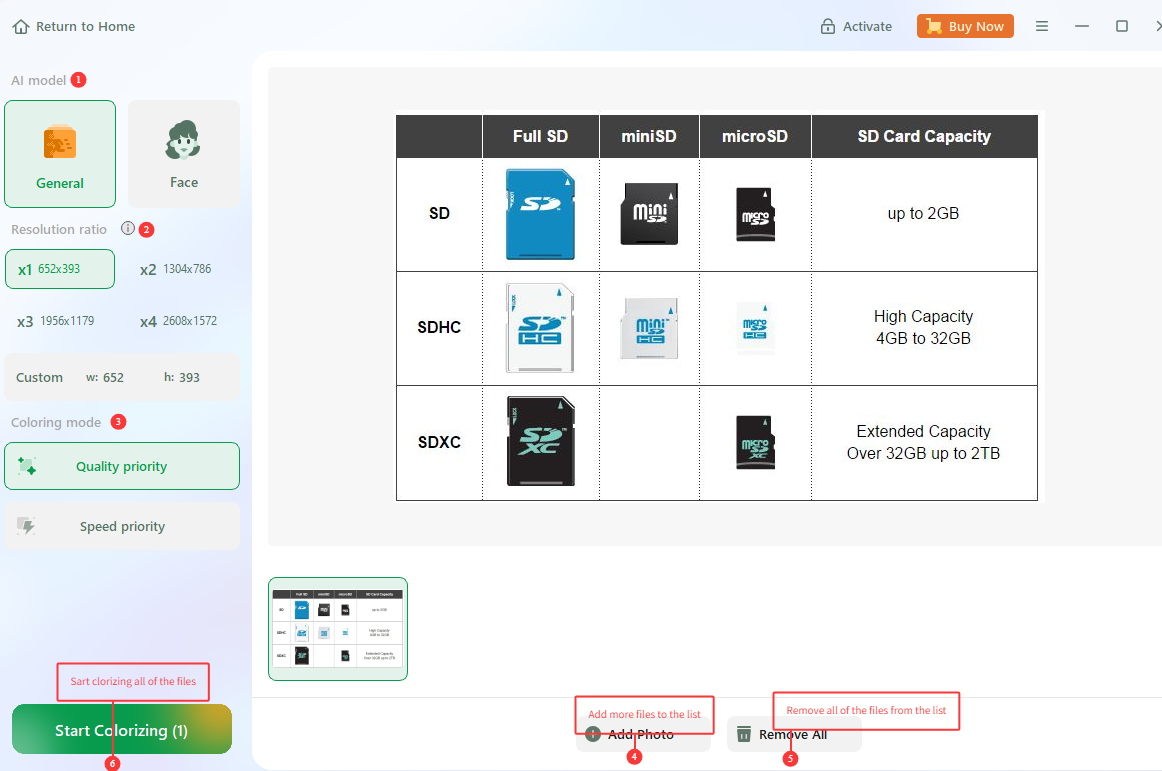Viewport: 1162px width, 771px height.
Task: Click the Resolution ratio info icon
Action: click(x=127, y=228)
